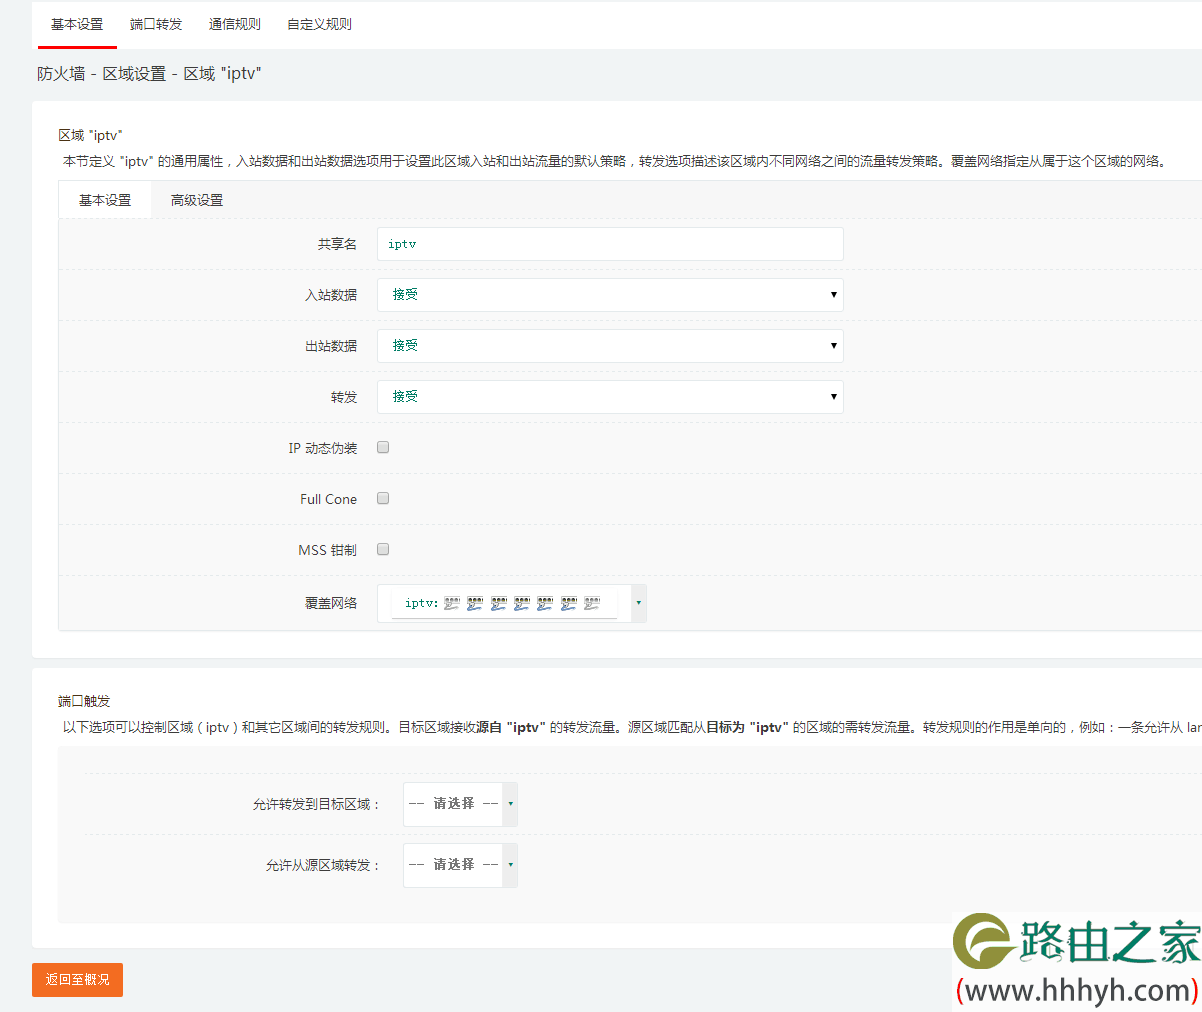1202x1012 pixels.
Task: Open the 出站数据 policy dropdown
Action: (x=610, y=346)
